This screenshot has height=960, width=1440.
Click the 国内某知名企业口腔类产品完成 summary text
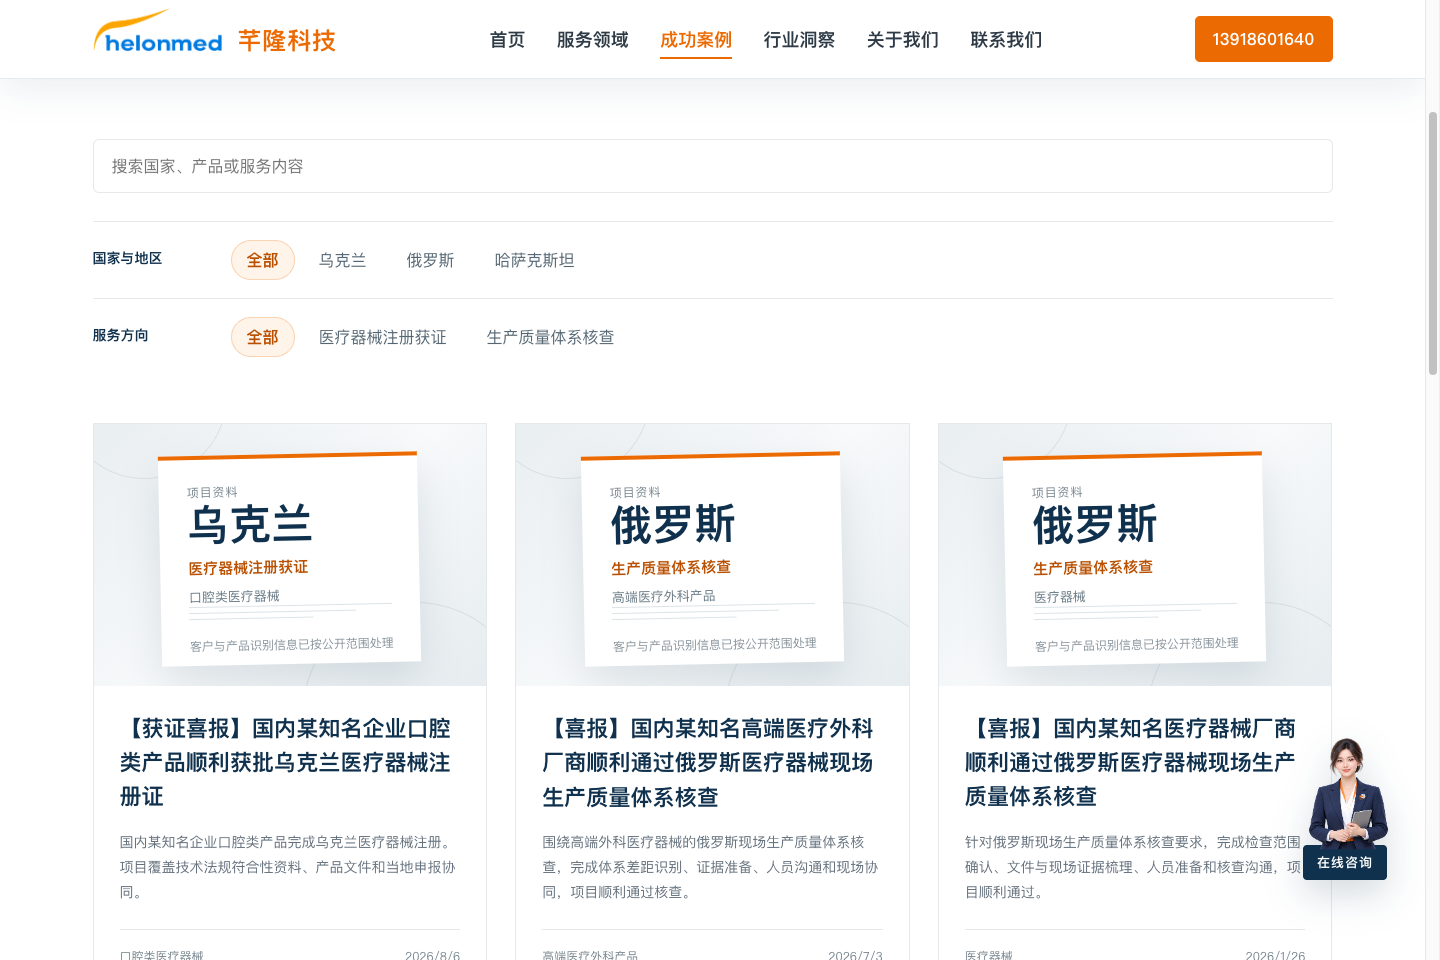coord(290,867)
